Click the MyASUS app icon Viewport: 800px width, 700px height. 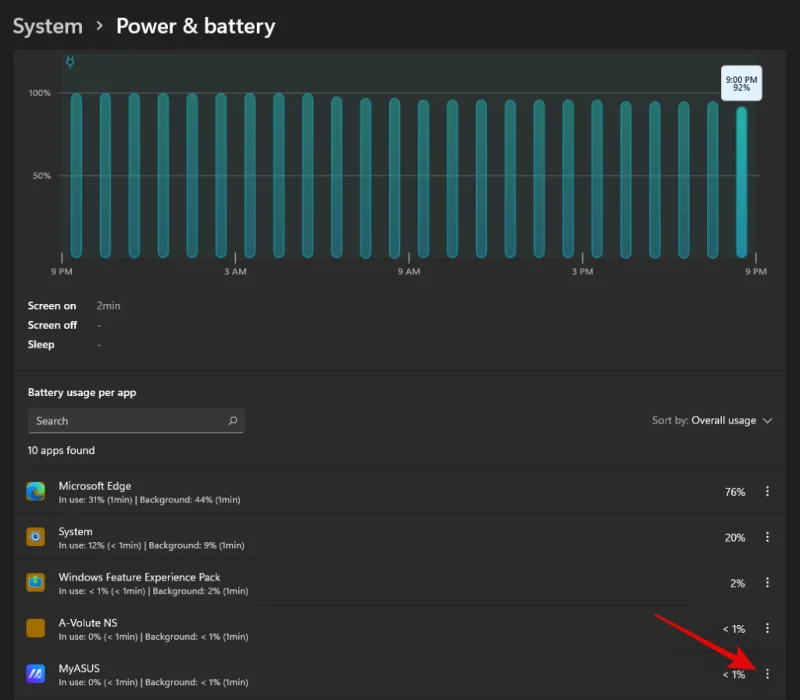(36, 673)
